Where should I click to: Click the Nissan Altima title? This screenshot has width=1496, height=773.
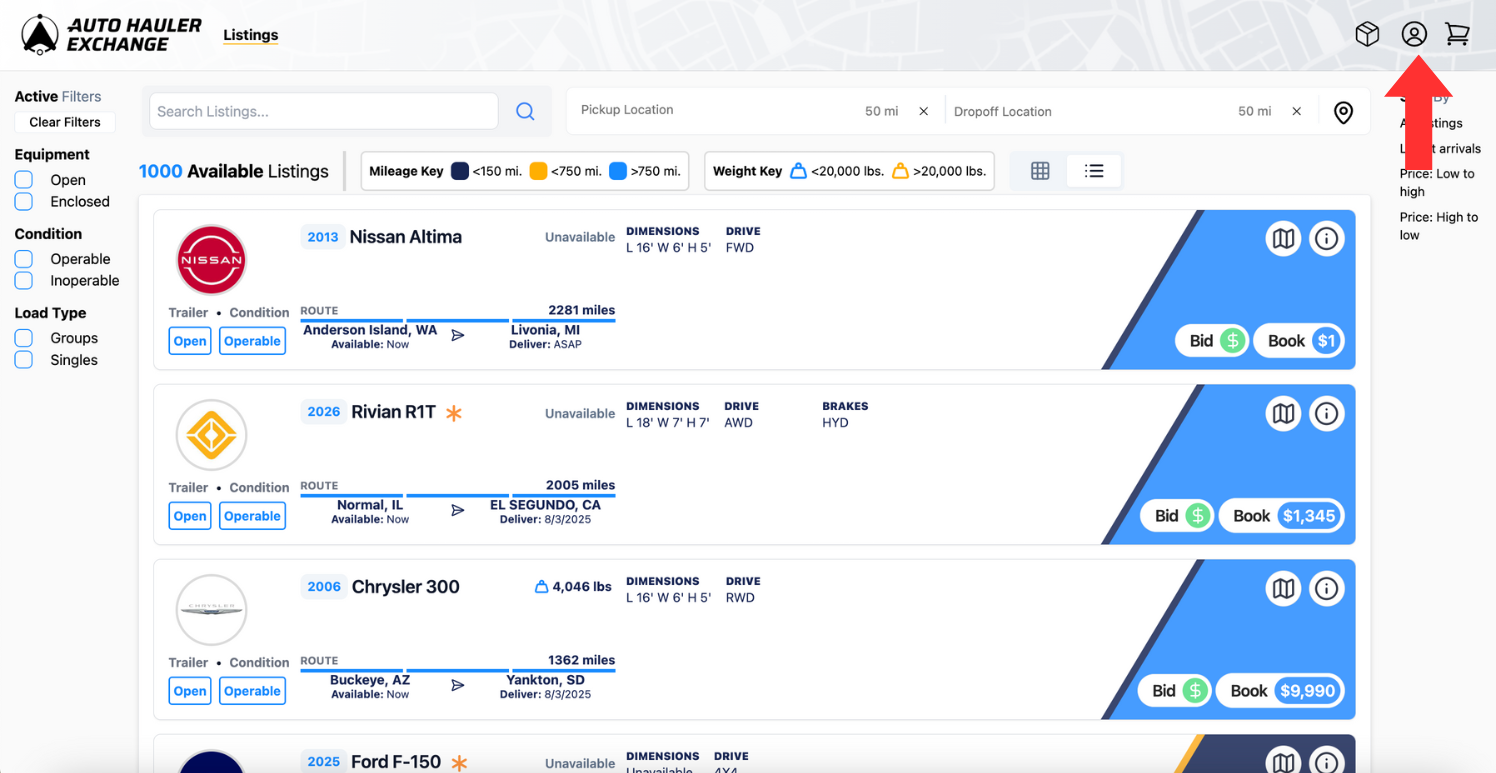405,237
